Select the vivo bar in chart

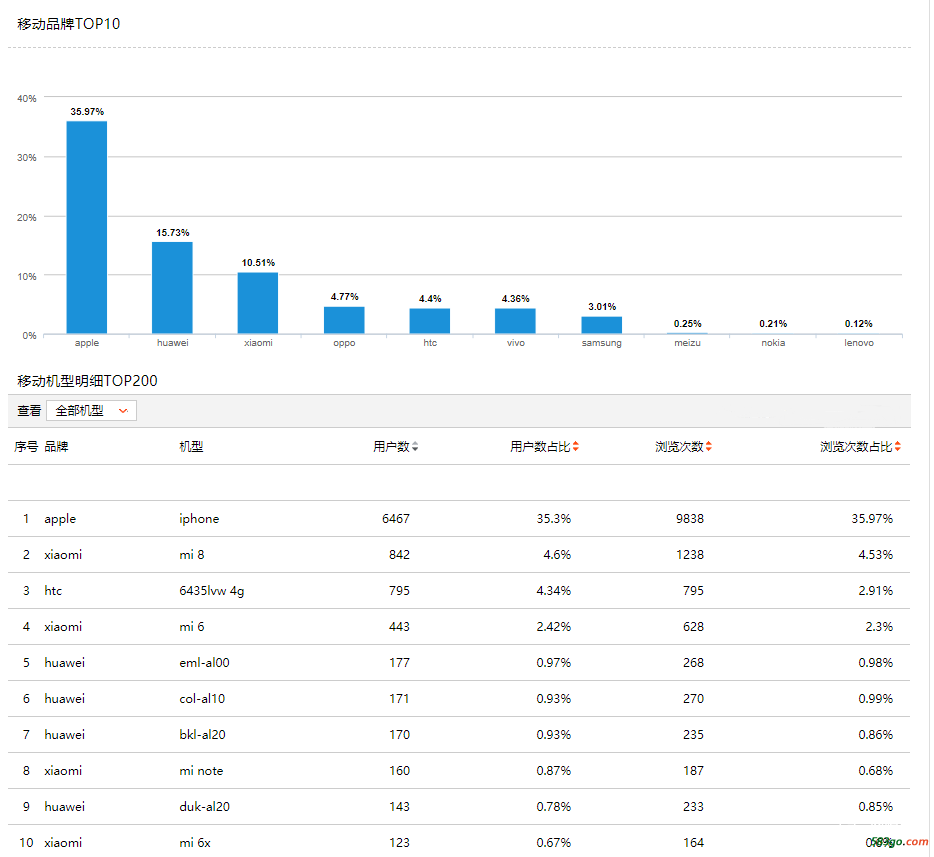click(x=515, y=321)
